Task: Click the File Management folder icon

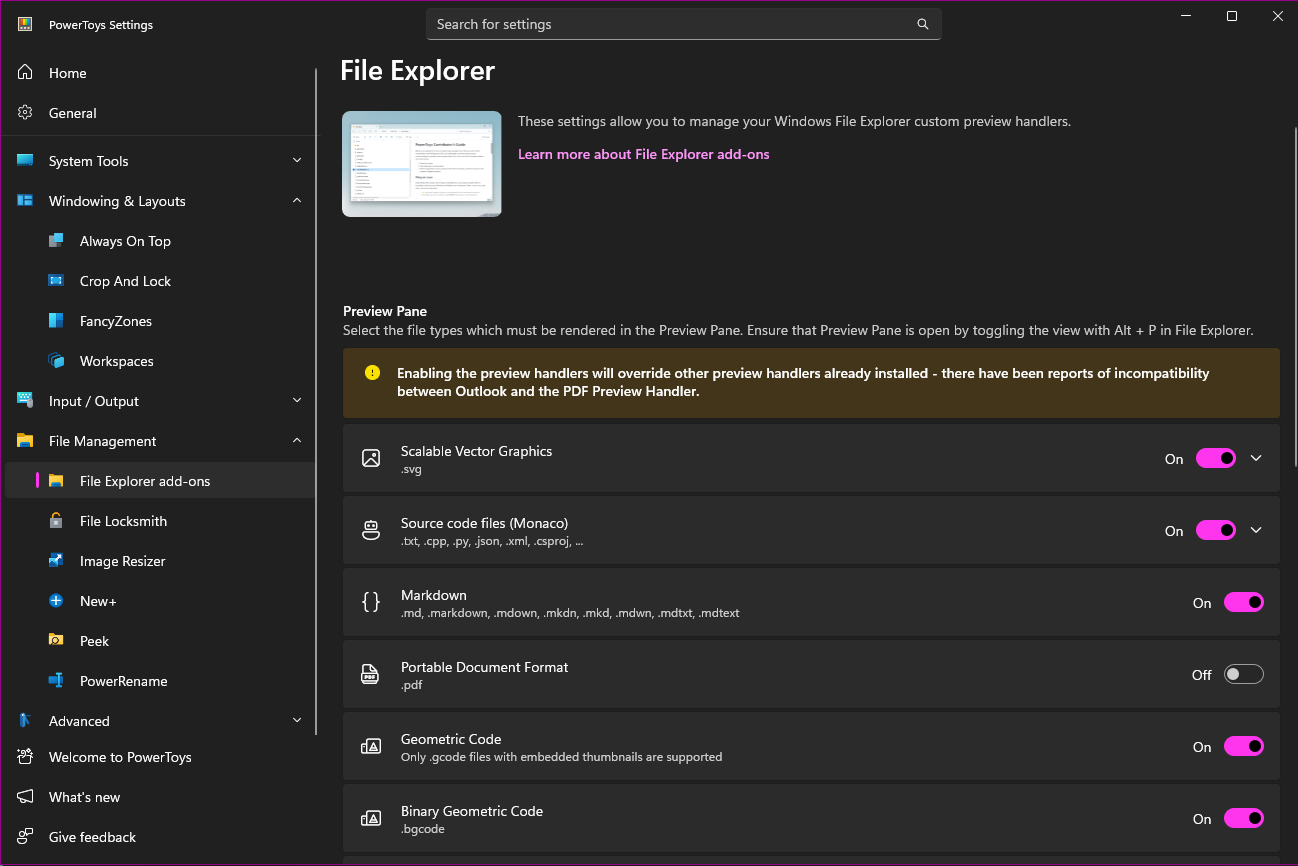Action: coord(26,441)
